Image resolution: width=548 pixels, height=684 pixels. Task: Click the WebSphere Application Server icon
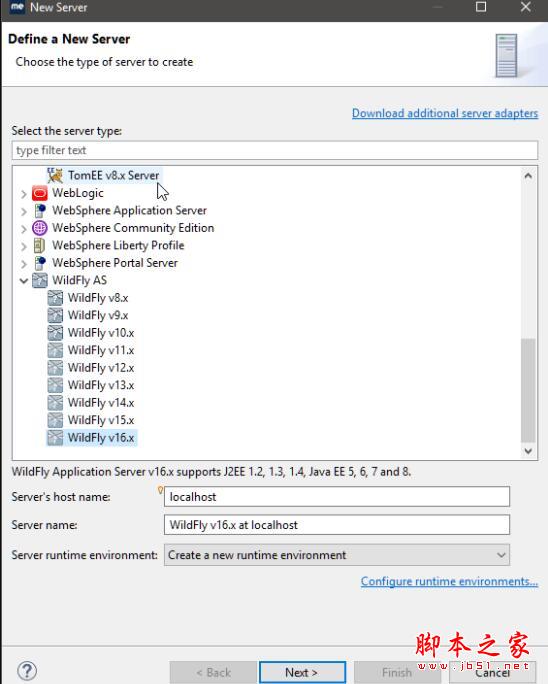[x=40, y=210]
